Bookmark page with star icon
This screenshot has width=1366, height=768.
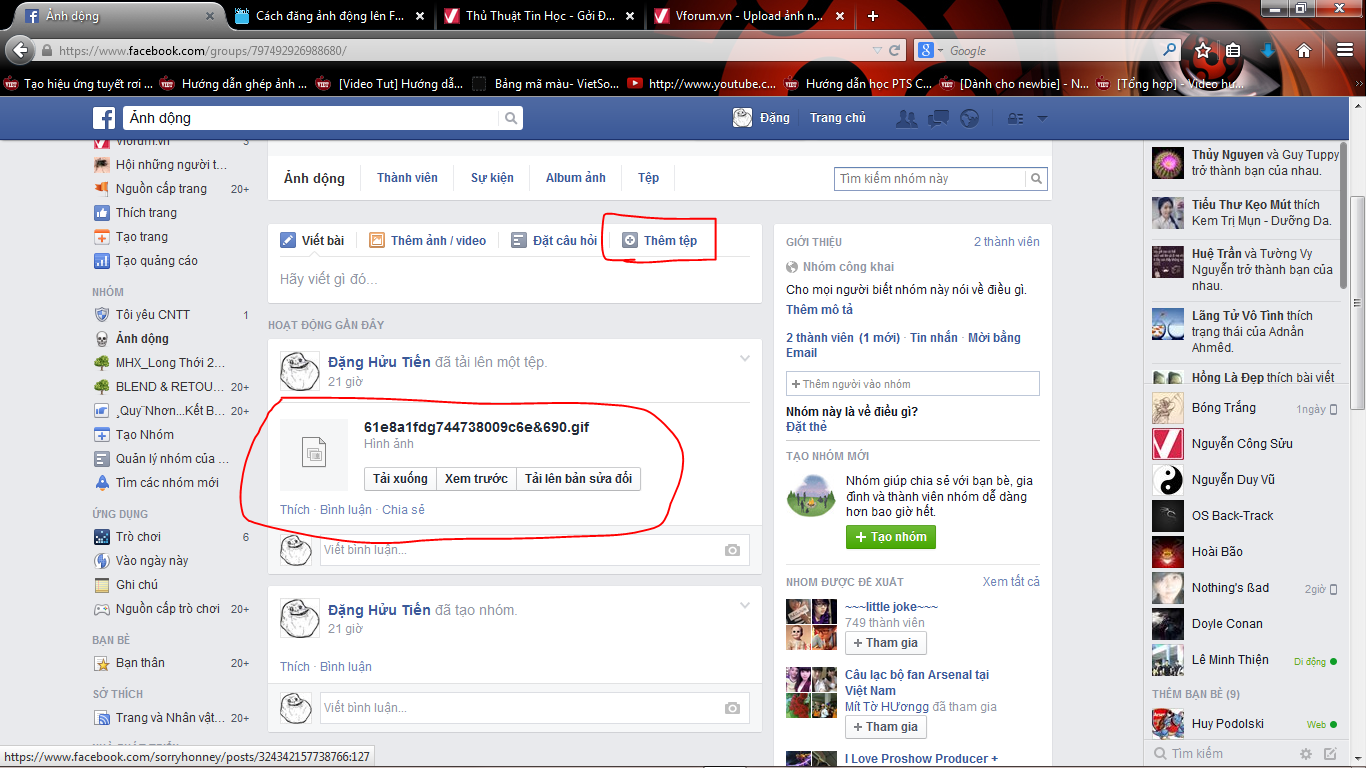[x=1203, y=51]
